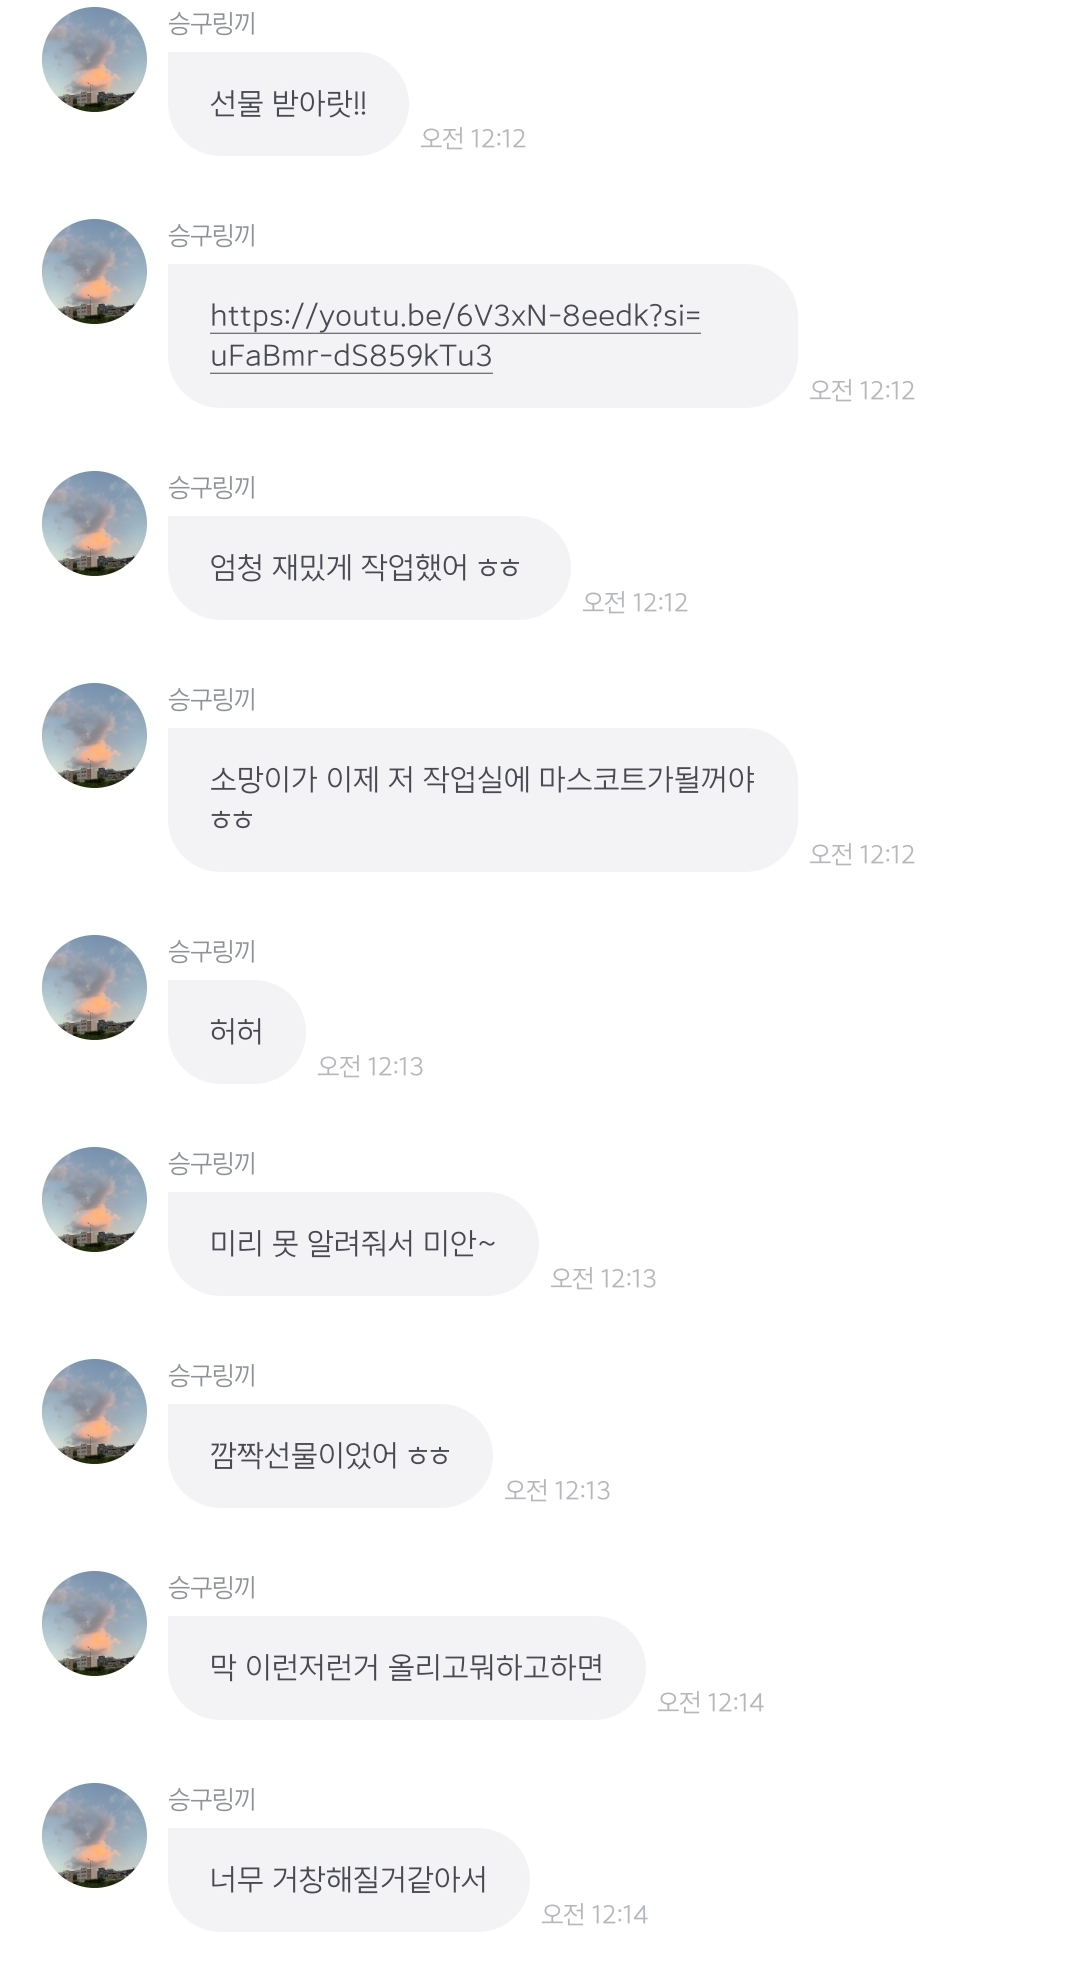Select the '너무 거창해질거같아서' message bubble

[x=348, y=1880]
